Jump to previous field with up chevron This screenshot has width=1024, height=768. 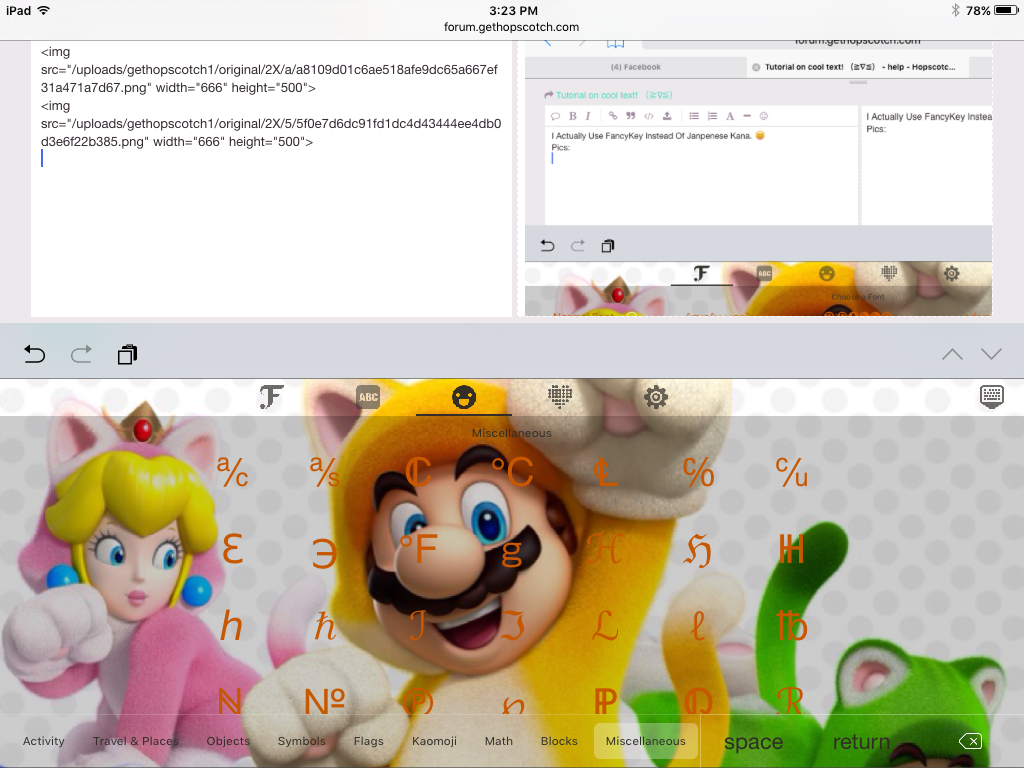[x=952, y=355]
